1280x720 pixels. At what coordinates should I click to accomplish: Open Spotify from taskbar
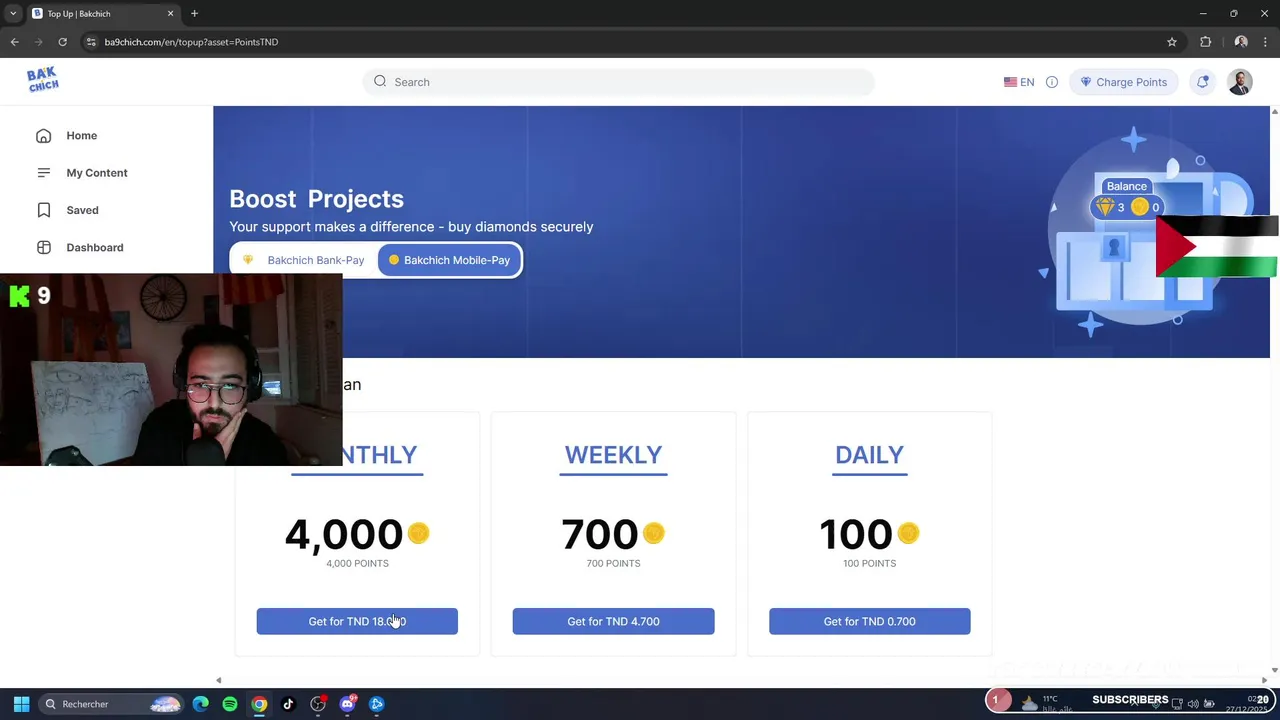click(230, 704)
